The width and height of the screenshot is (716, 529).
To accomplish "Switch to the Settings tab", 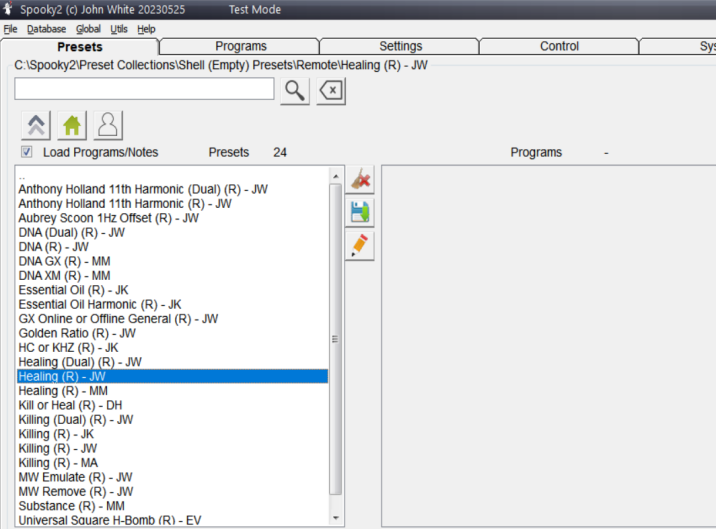I will [400, 46].
